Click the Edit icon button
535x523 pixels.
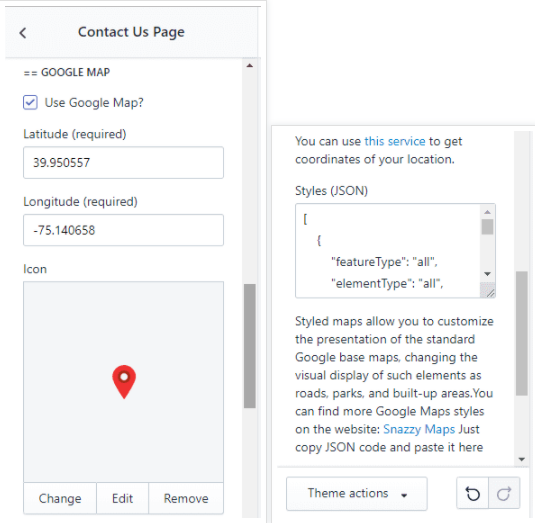pos(122,498)
